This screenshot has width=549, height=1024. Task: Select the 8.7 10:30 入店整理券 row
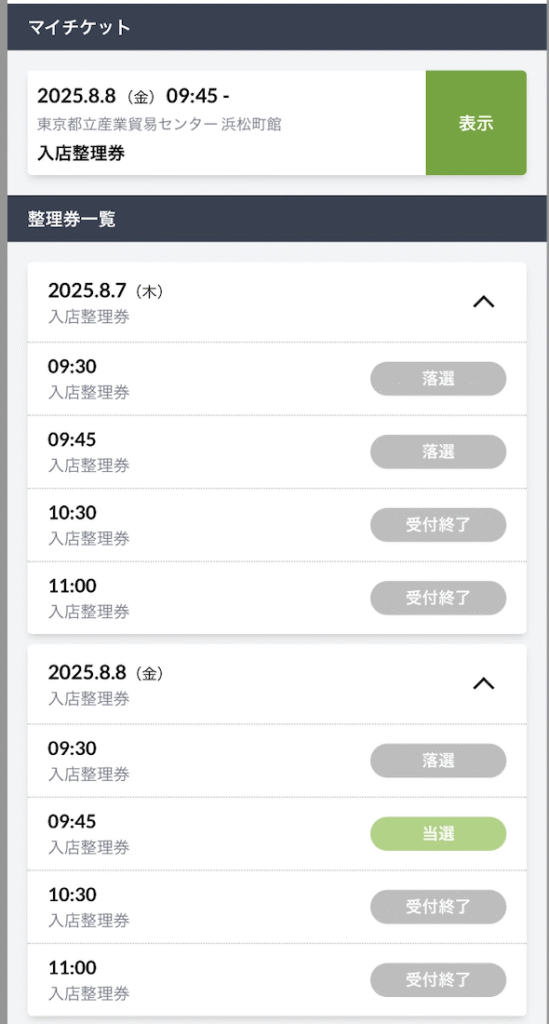pos(277,525)
